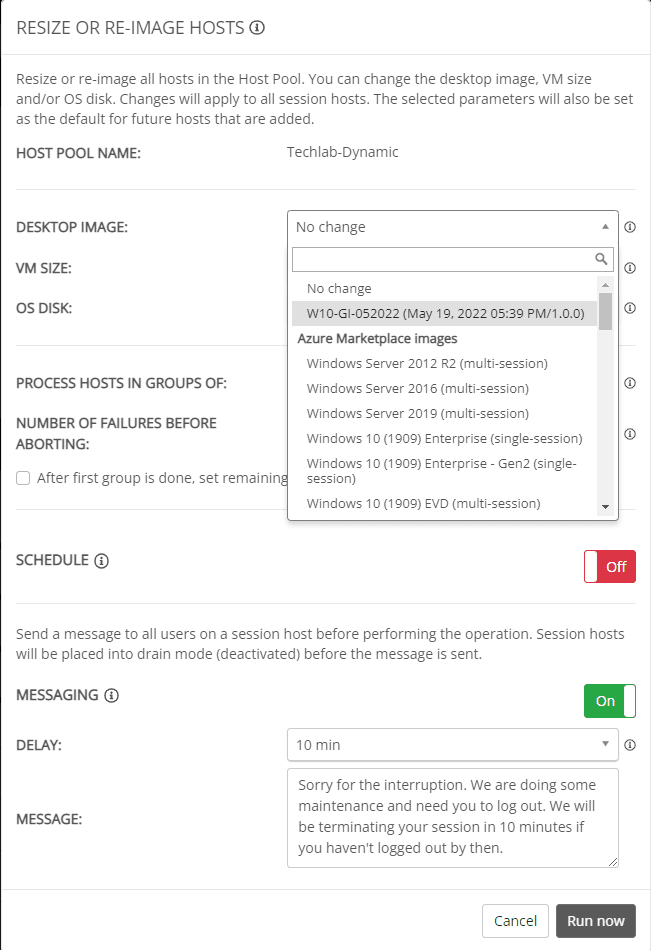
Task: Turn off the Messaging toggle
Action: [610, 701]
